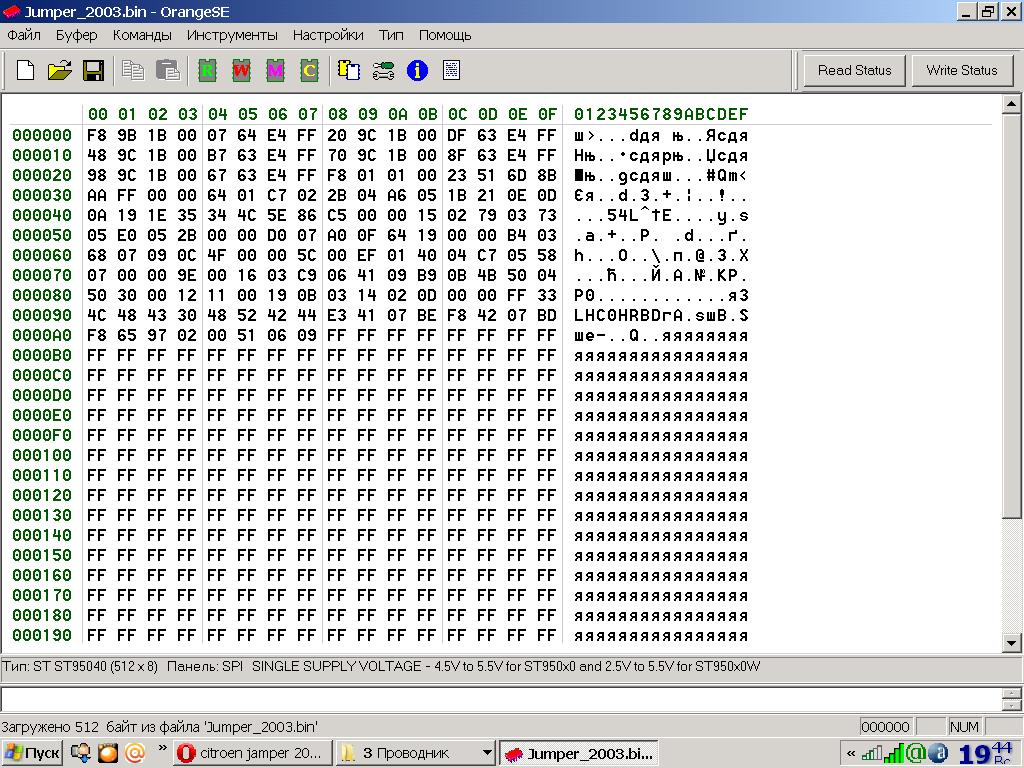Viewport: 1024px width, 768px height.
Task: Click the blue round tray icon
Action: [938, 753]
